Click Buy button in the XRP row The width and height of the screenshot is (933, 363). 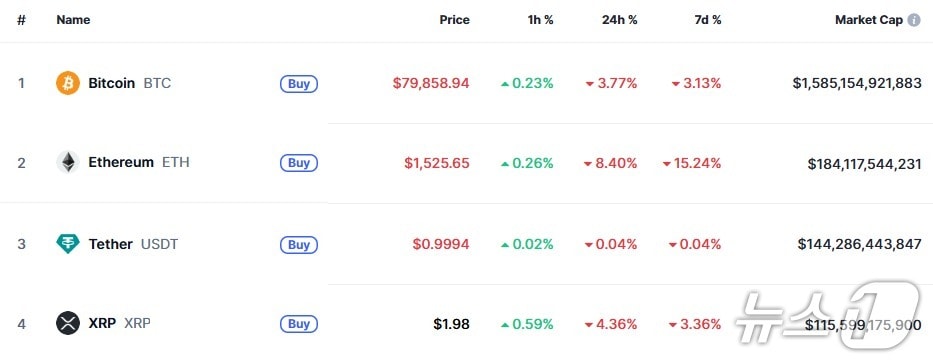click(299, 324)
